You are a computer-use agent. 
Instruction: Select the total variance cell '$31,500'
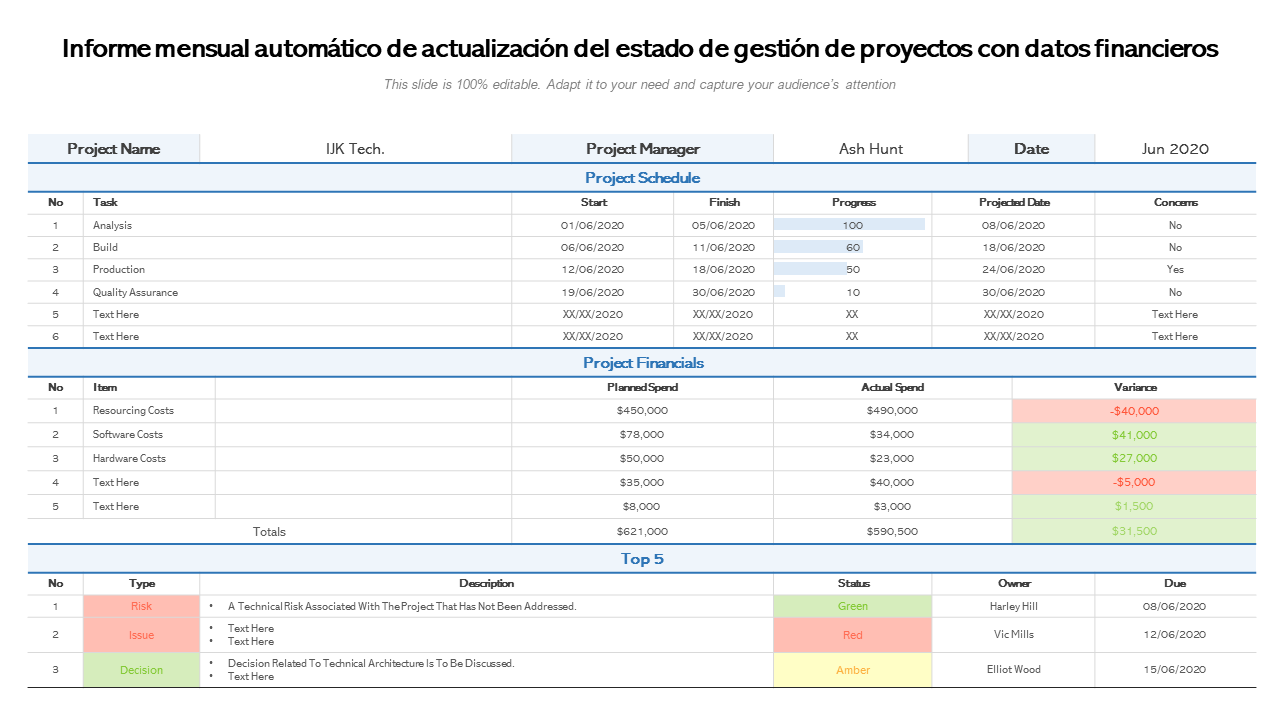[1134, 532]
